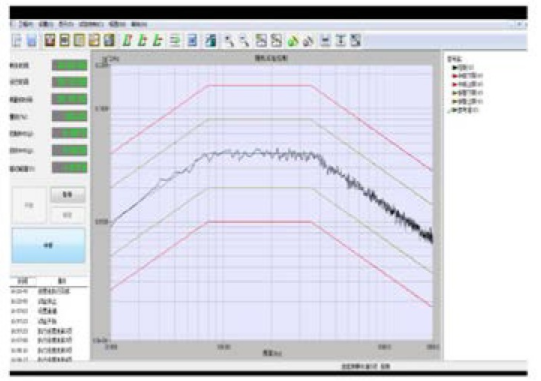Viewport: 541px width, 381px height.
Task: Click the small gray button above the blue button
Action: click(68, 195)
